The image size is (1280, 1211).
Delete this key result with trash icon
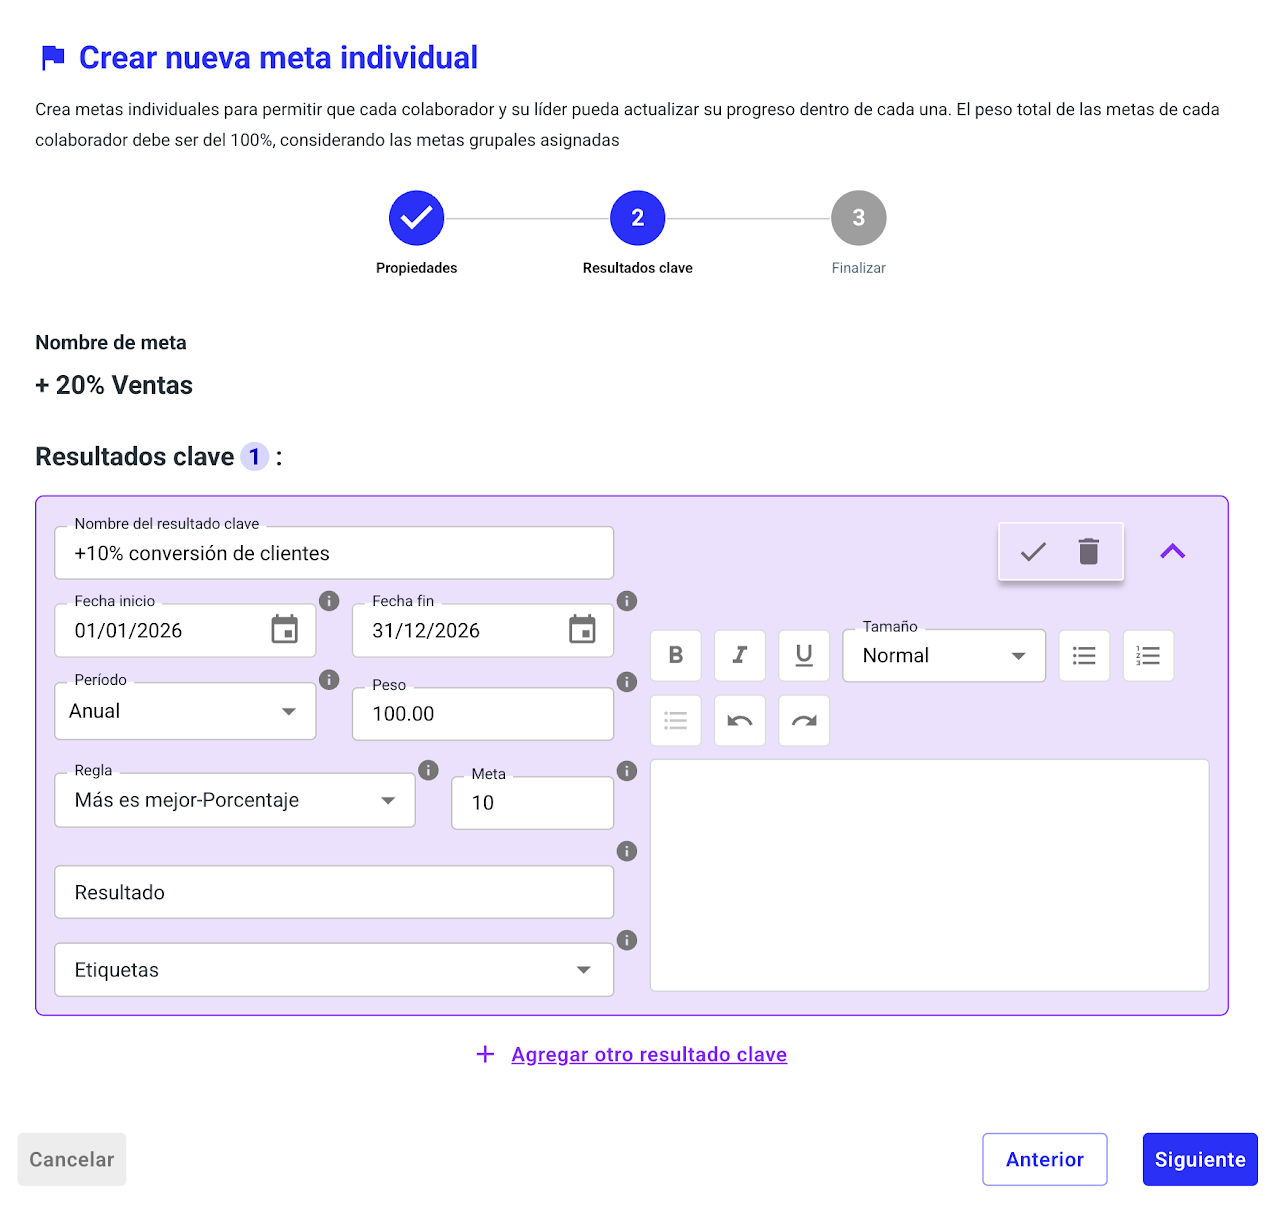pyautogui.click(x=1088, y=551)
